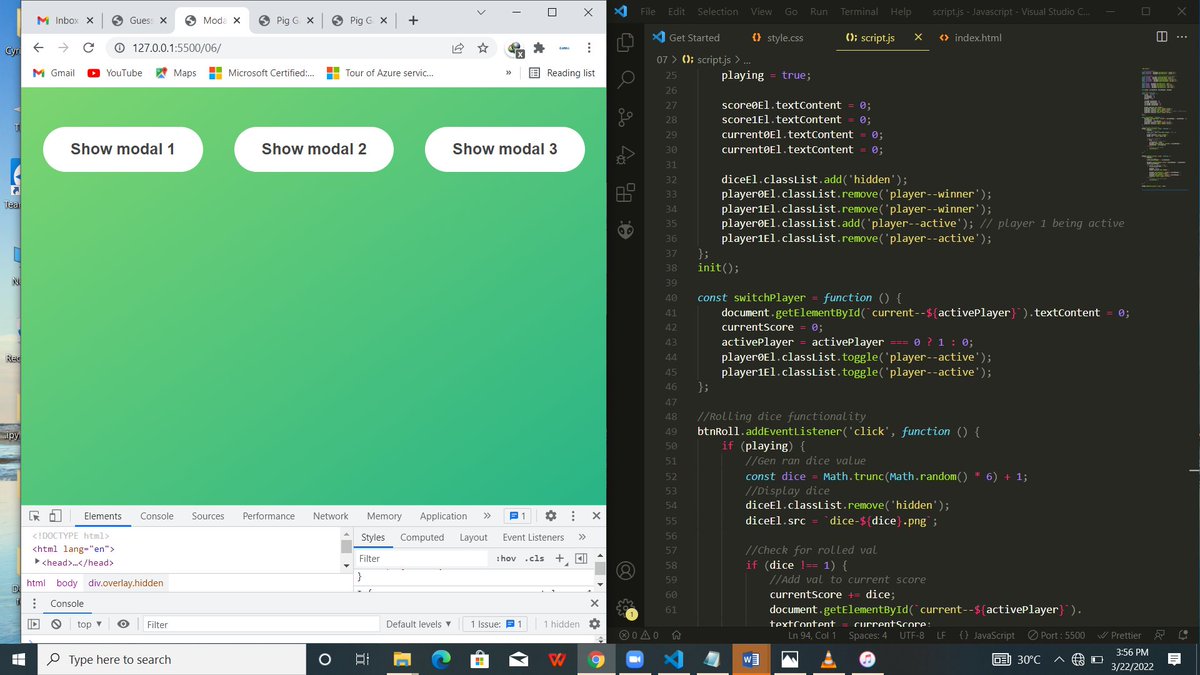Open the style.css editor tab

point(783,37)
